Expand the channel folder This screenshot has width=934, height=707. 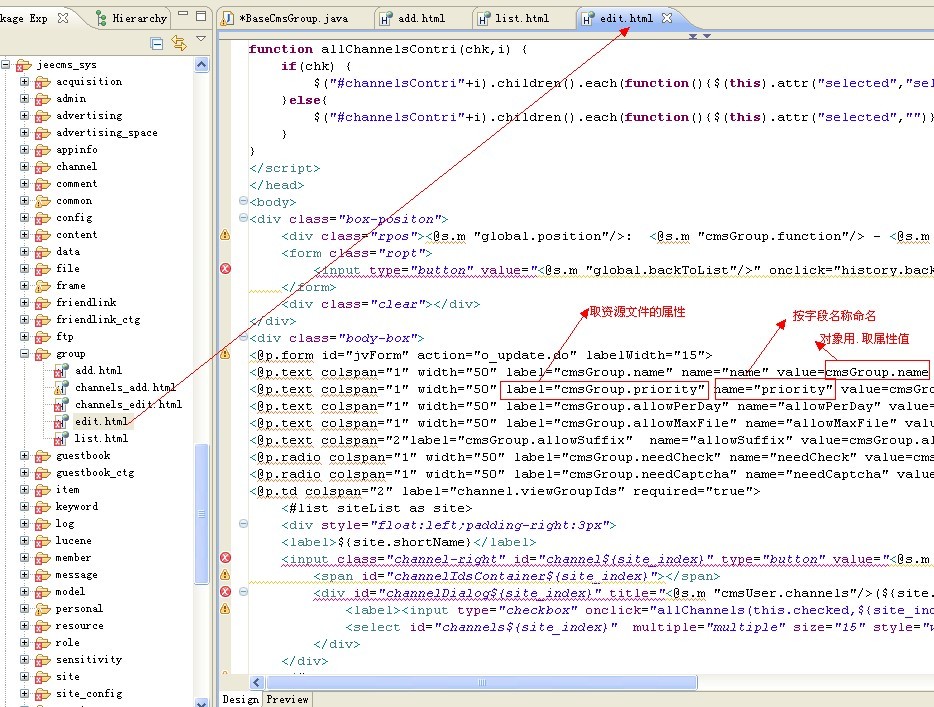pos(24,166)
